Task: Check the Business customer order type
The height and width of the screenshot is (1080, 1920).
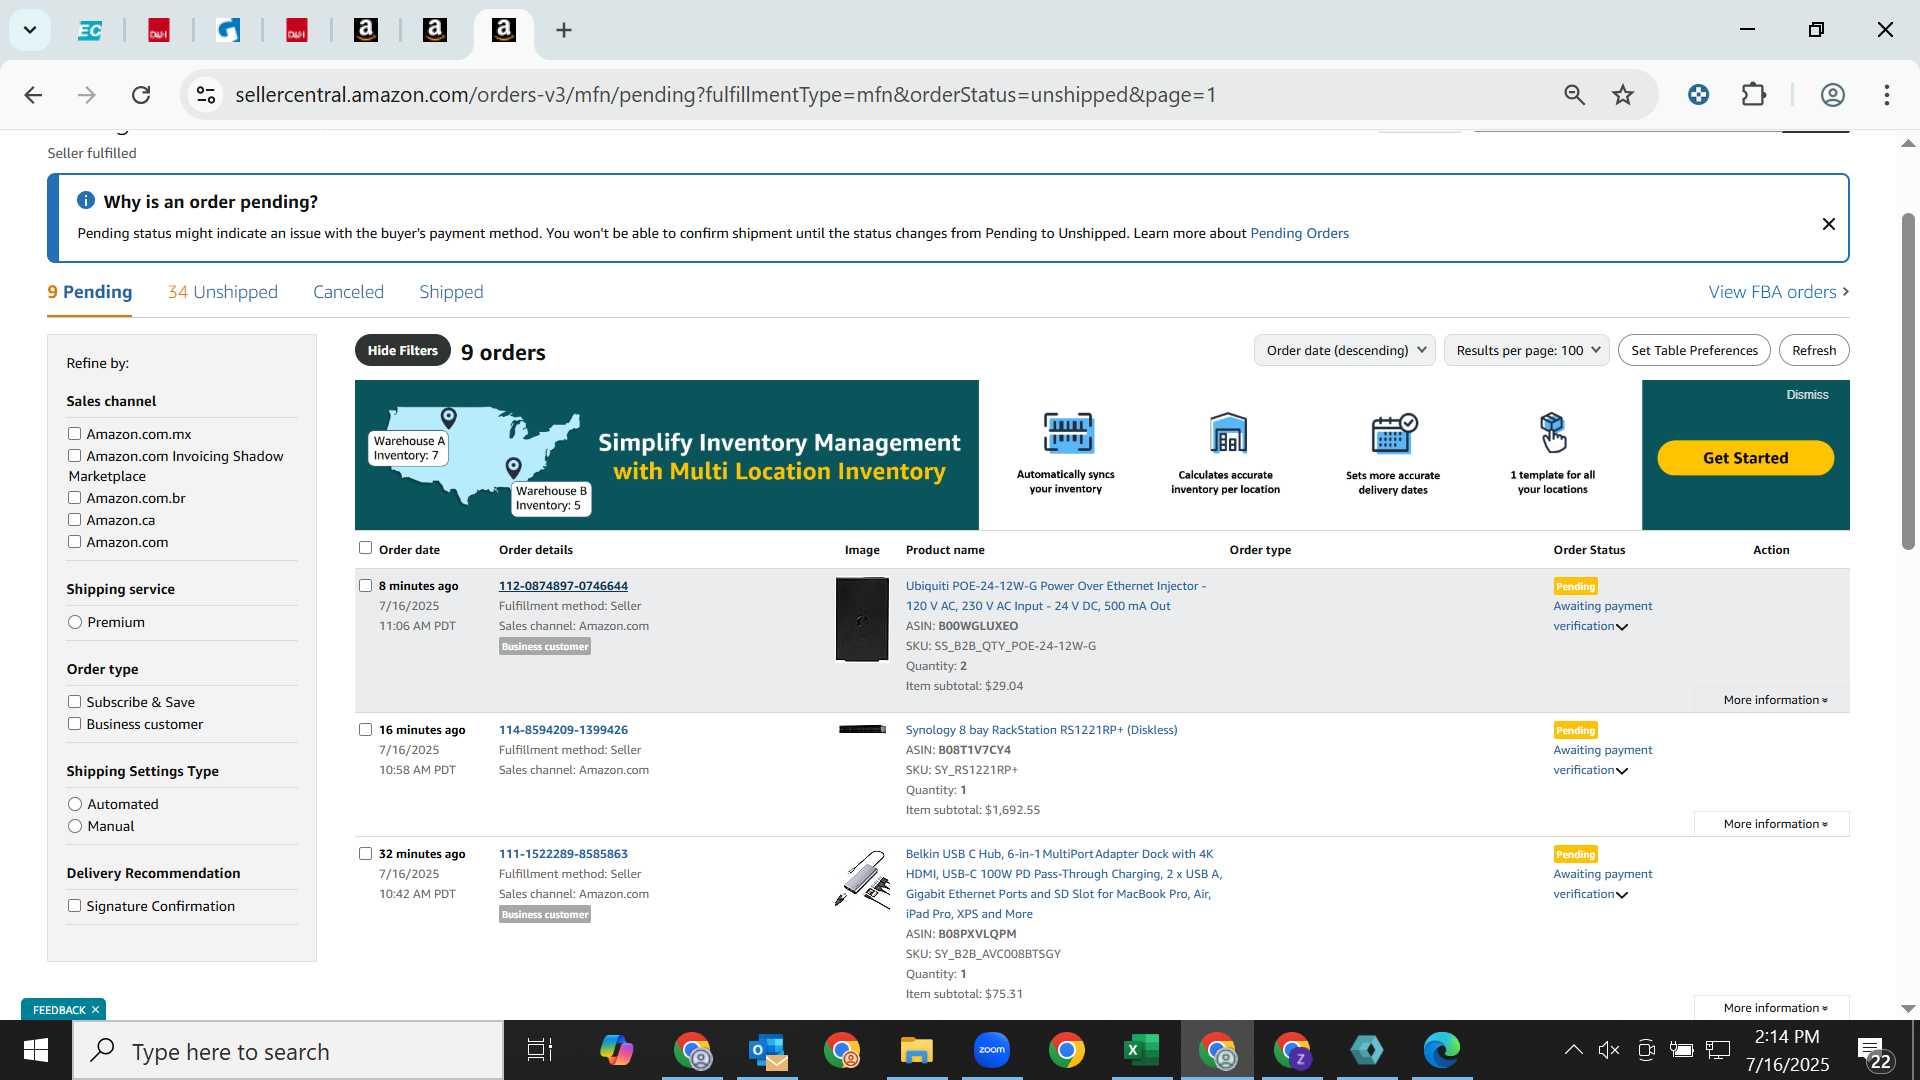Action: click(74, 724)
